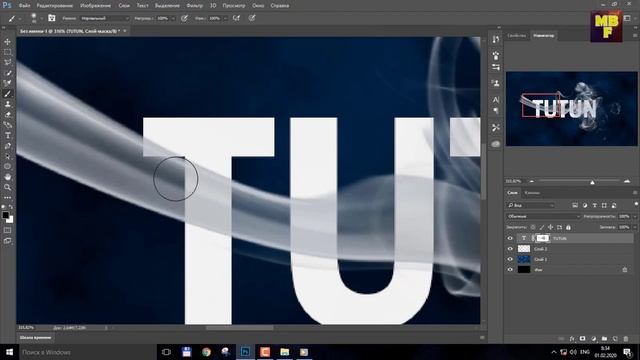
Task: Click the pressure for size icon
Action: (252, 18)
